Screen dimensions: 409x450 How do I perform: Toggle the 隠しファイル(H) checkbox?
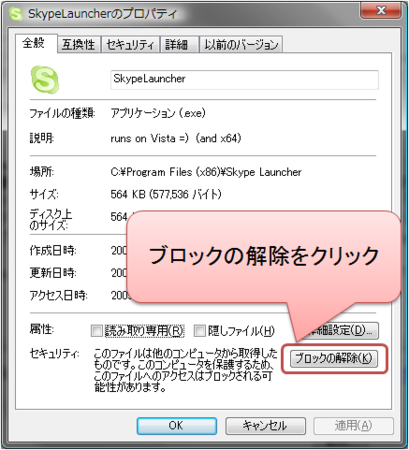pos(200,331)
